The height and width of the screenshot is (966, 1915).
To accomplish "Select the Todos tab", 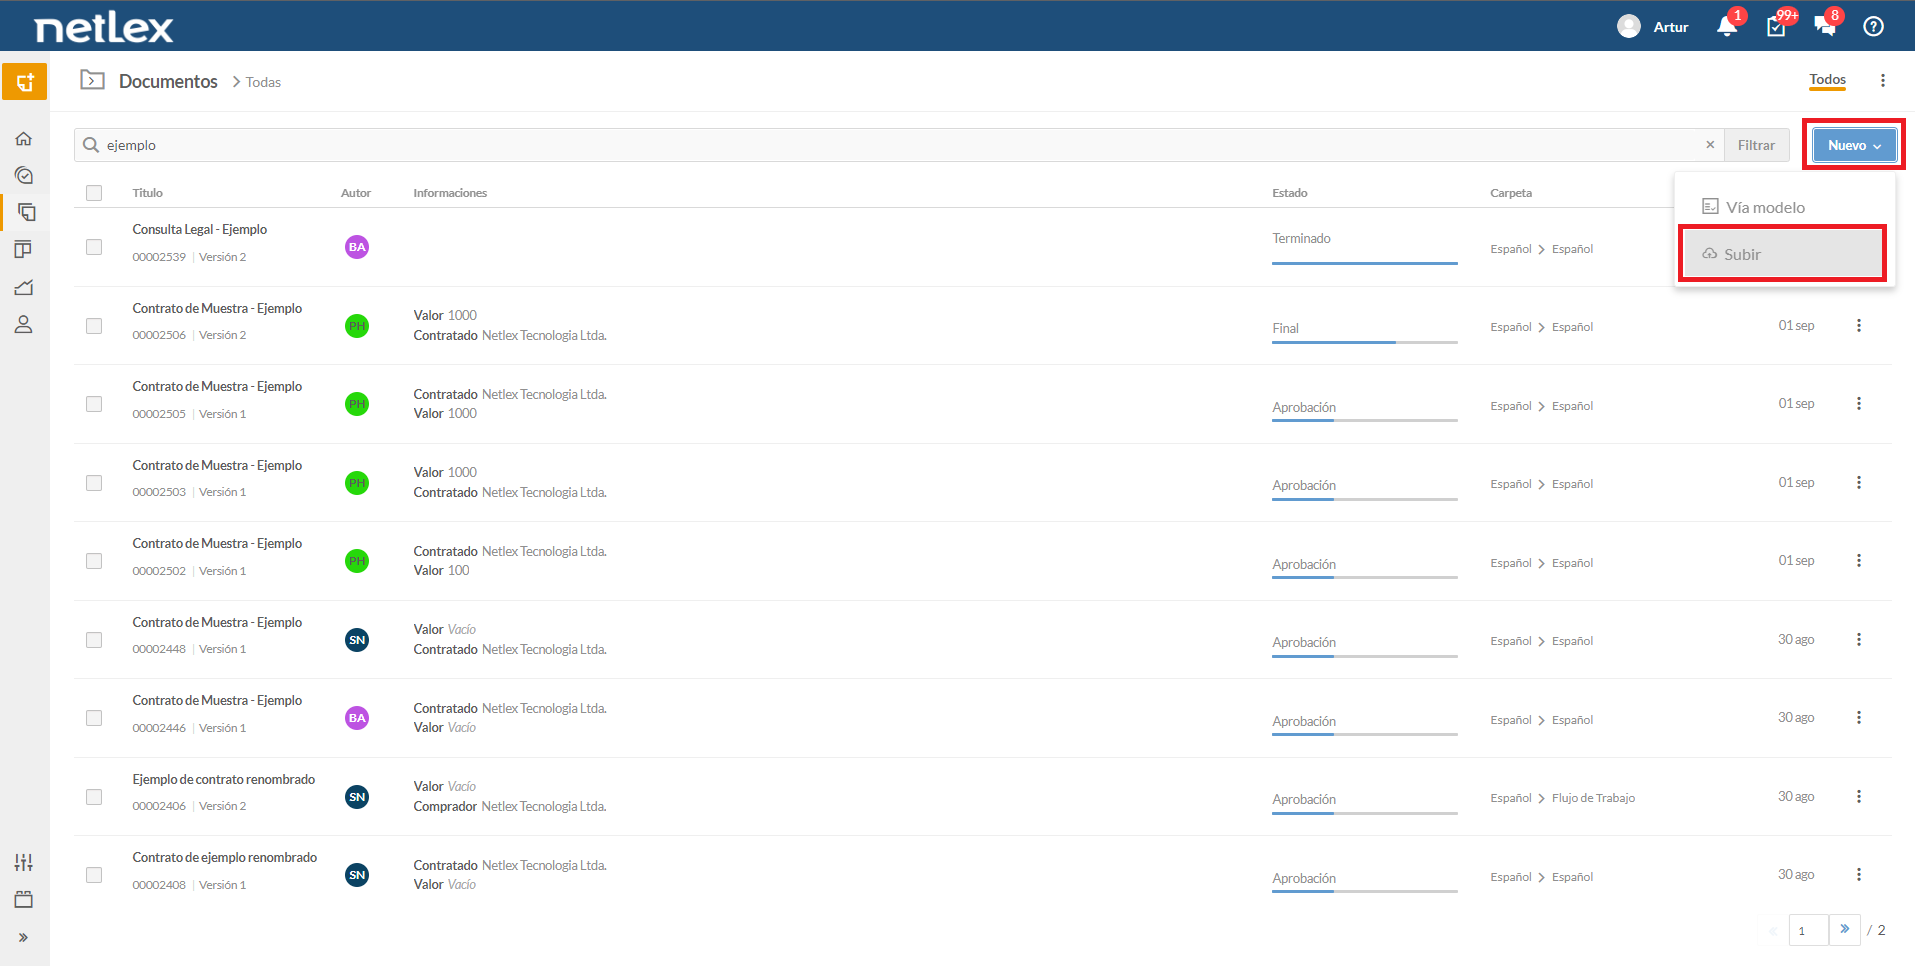I will coord(1827,80).
